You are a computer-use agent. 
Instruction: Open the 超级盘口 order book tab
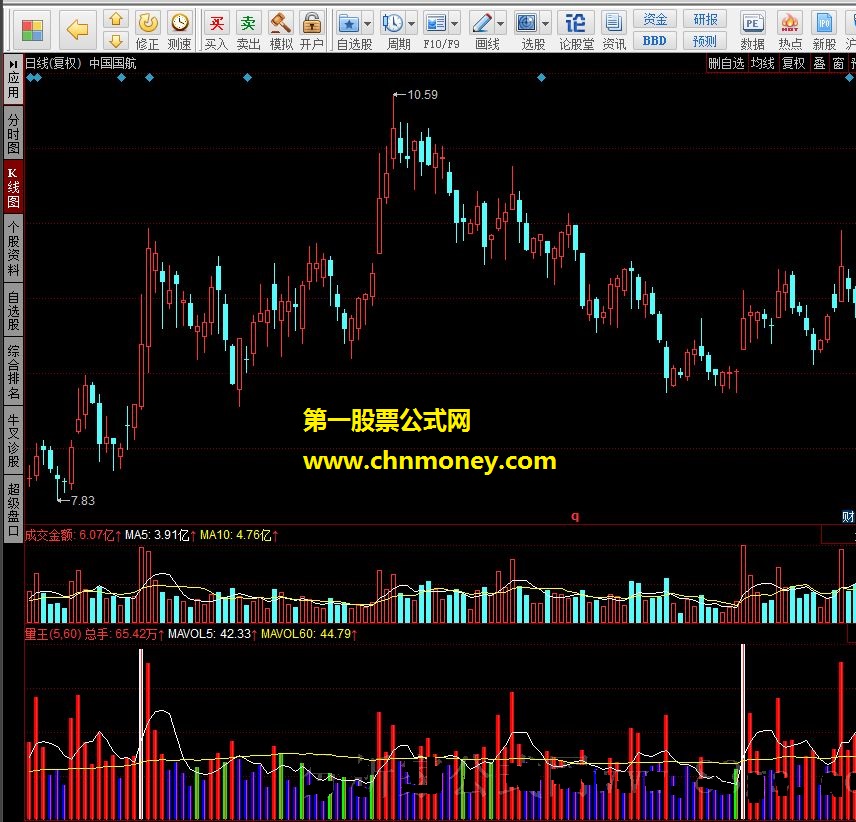13,509
